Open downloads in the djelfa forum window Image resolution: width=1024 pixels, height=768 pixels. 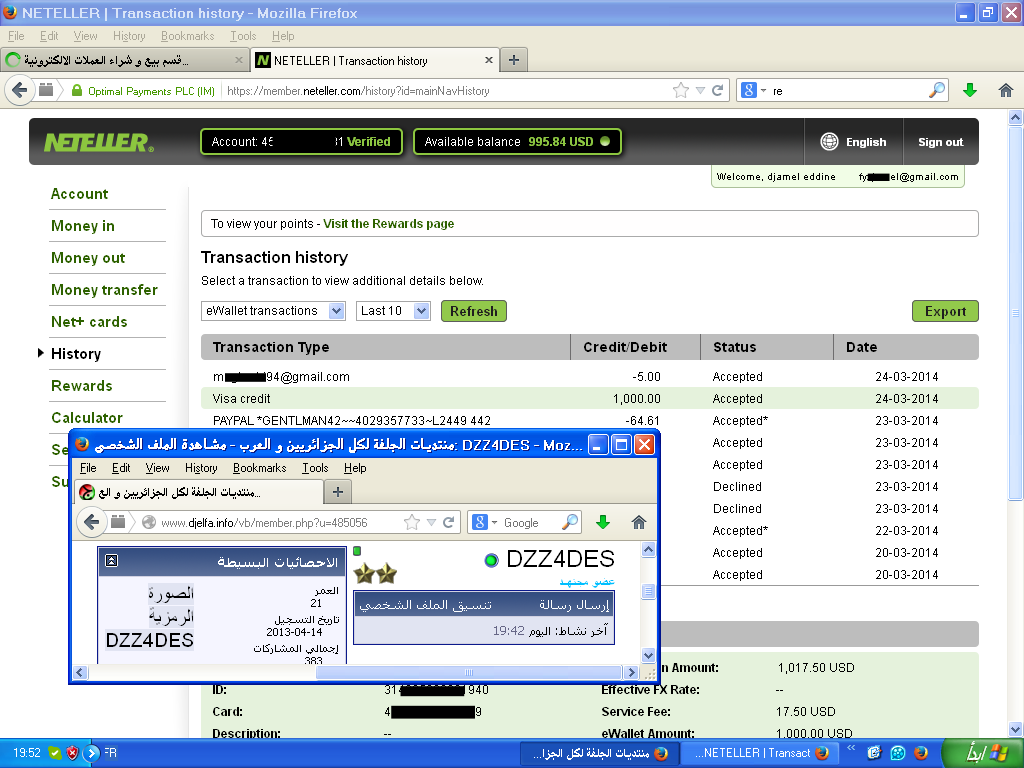[x=603, y=522]
